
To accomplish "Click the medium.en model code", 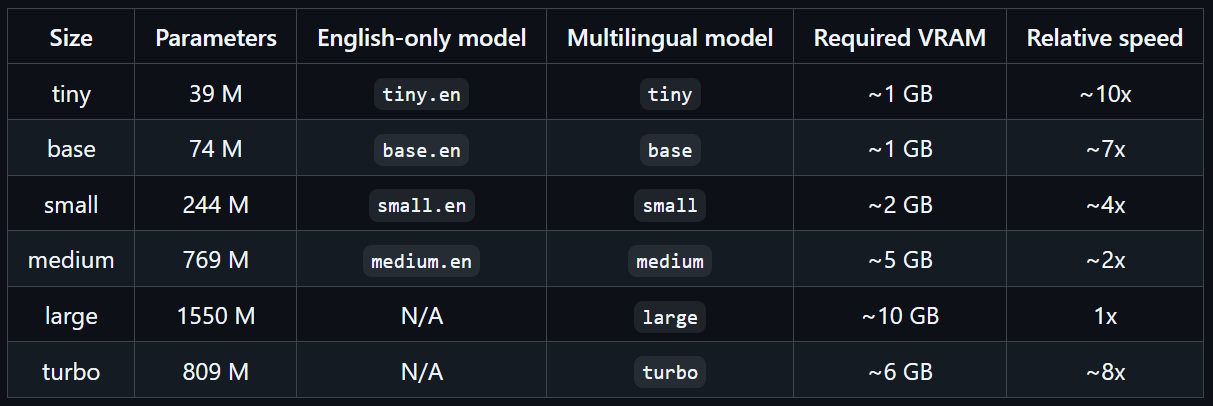I will coord(421,261).
